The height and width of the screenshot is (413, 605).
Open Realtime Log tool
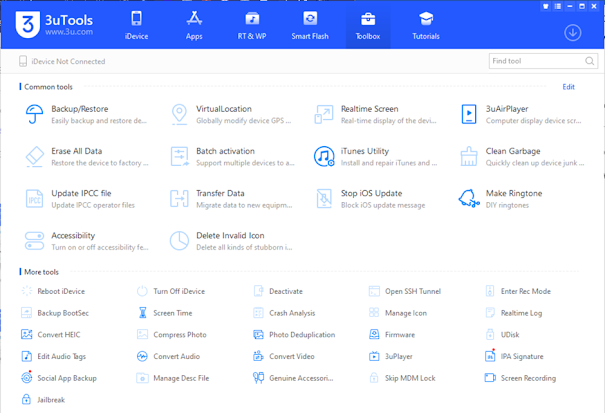pyautogui.click(x=514, y=313)
